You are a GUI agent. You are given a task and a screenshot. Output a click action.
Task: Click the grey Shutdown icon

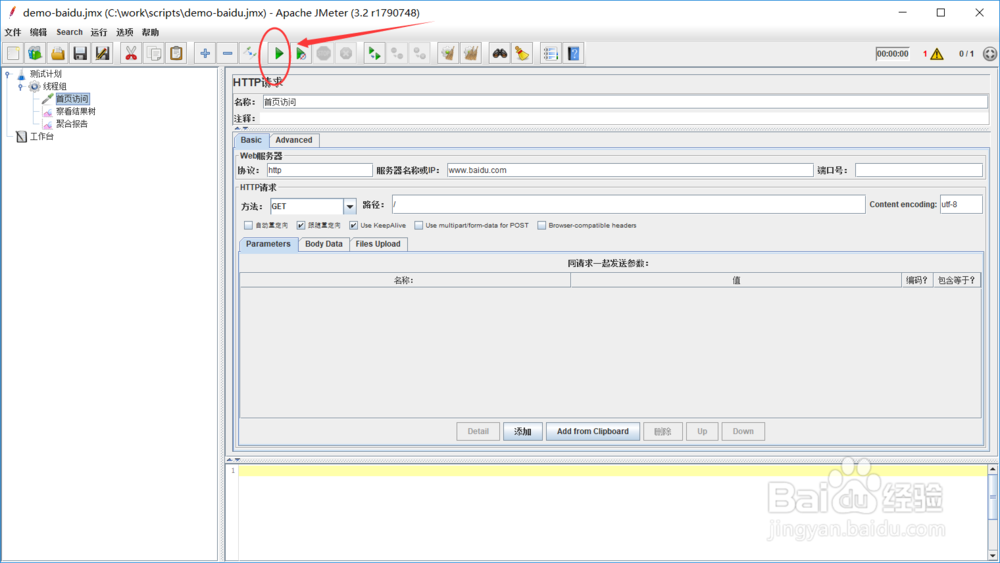[346, 54]
